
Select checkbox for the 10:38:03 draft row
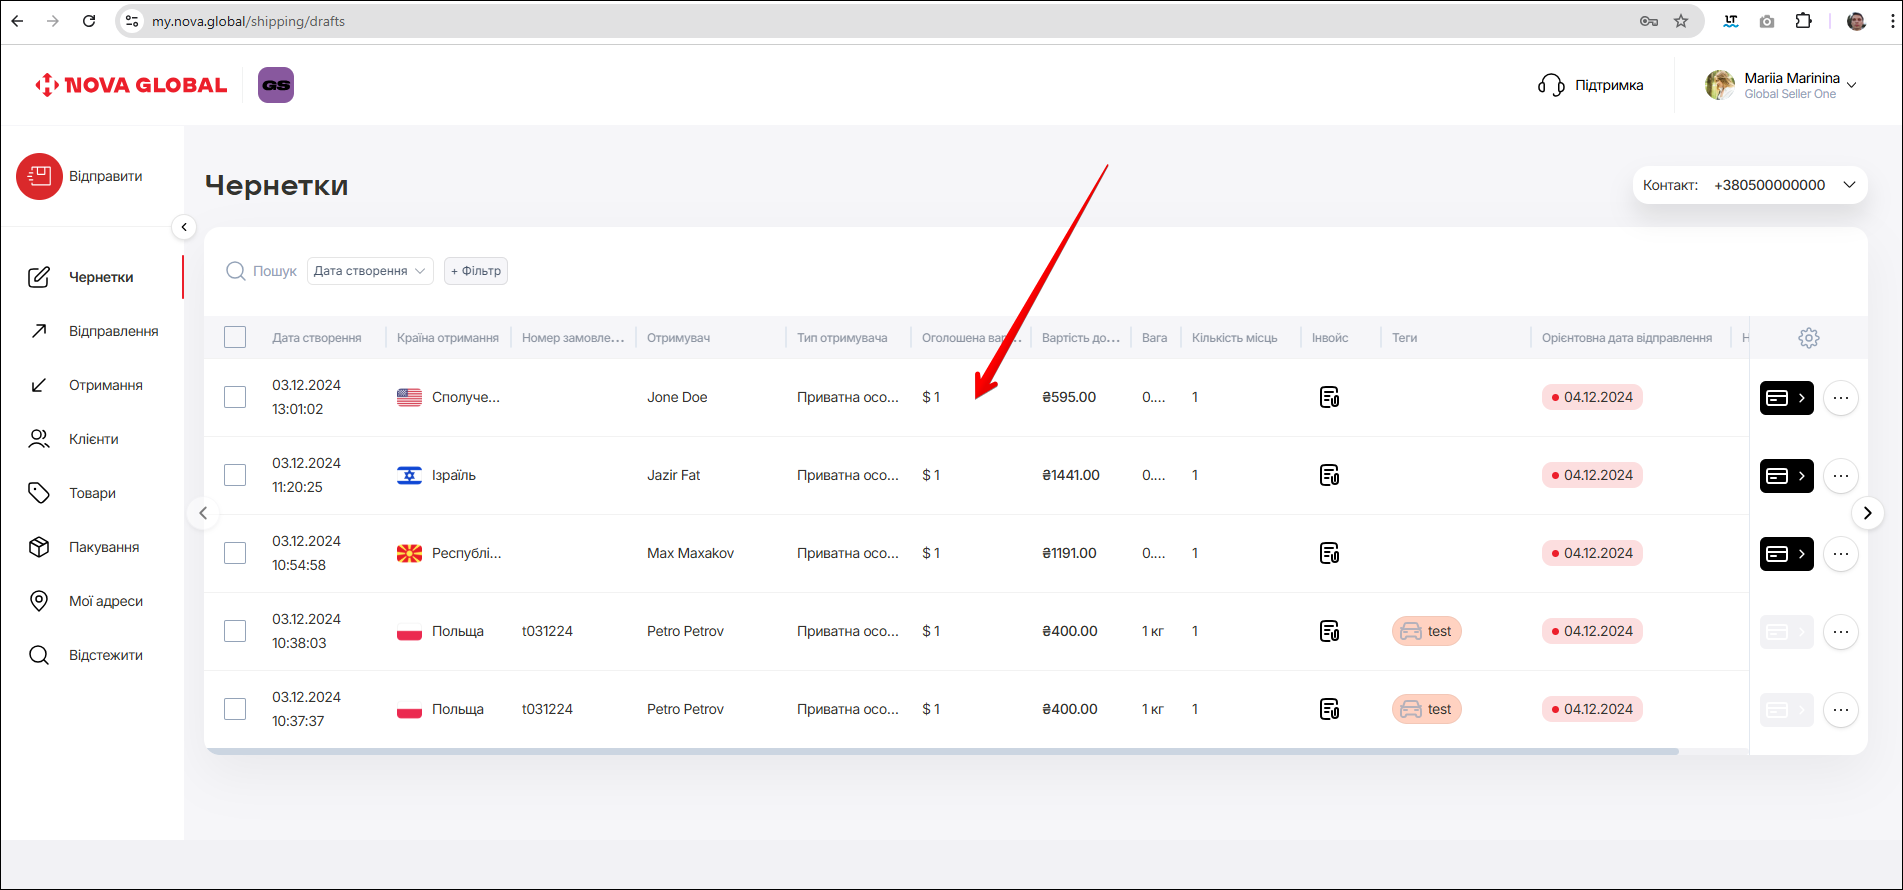(x=235, y=631)
